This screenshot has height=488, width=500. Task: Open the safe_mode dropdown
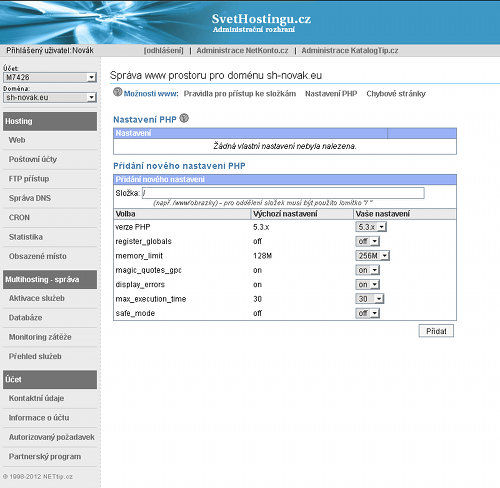pyautogui.click(x=367, y=313)
